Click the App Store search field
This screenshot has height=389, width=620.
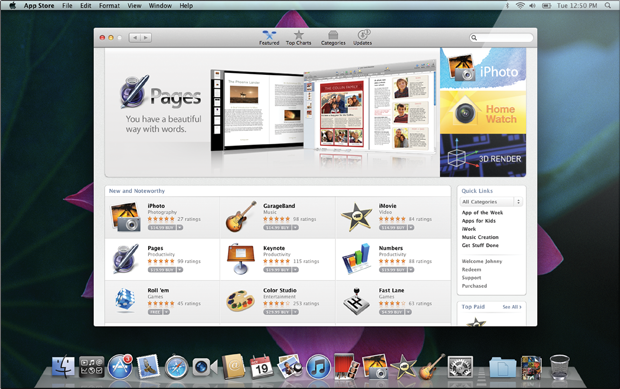(x=501, y=38)
